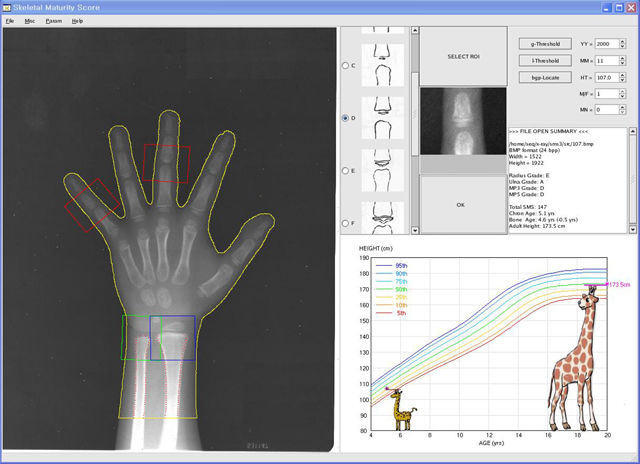
Task: Click the red ROI box on middle finger
Action: point(166,162)
